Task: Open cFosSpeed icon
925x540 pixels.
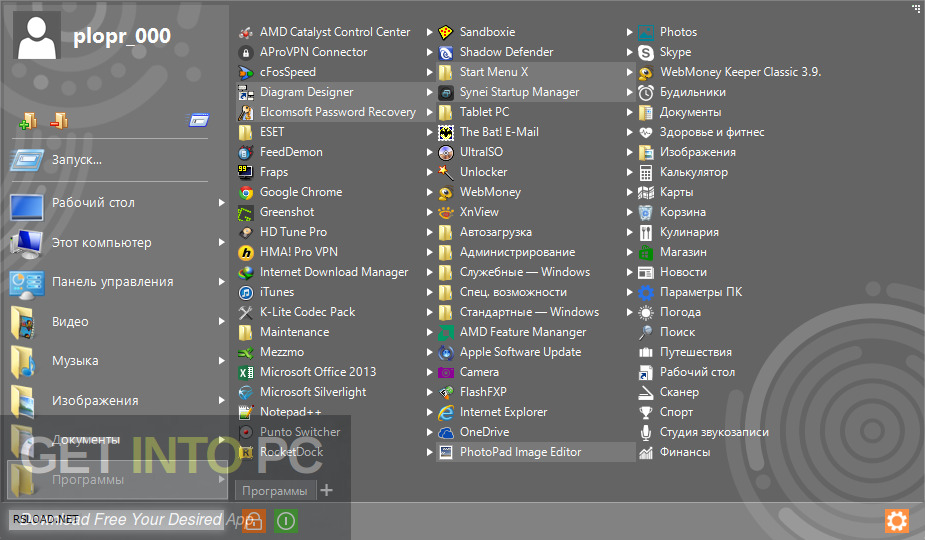Action: [245, 73]
